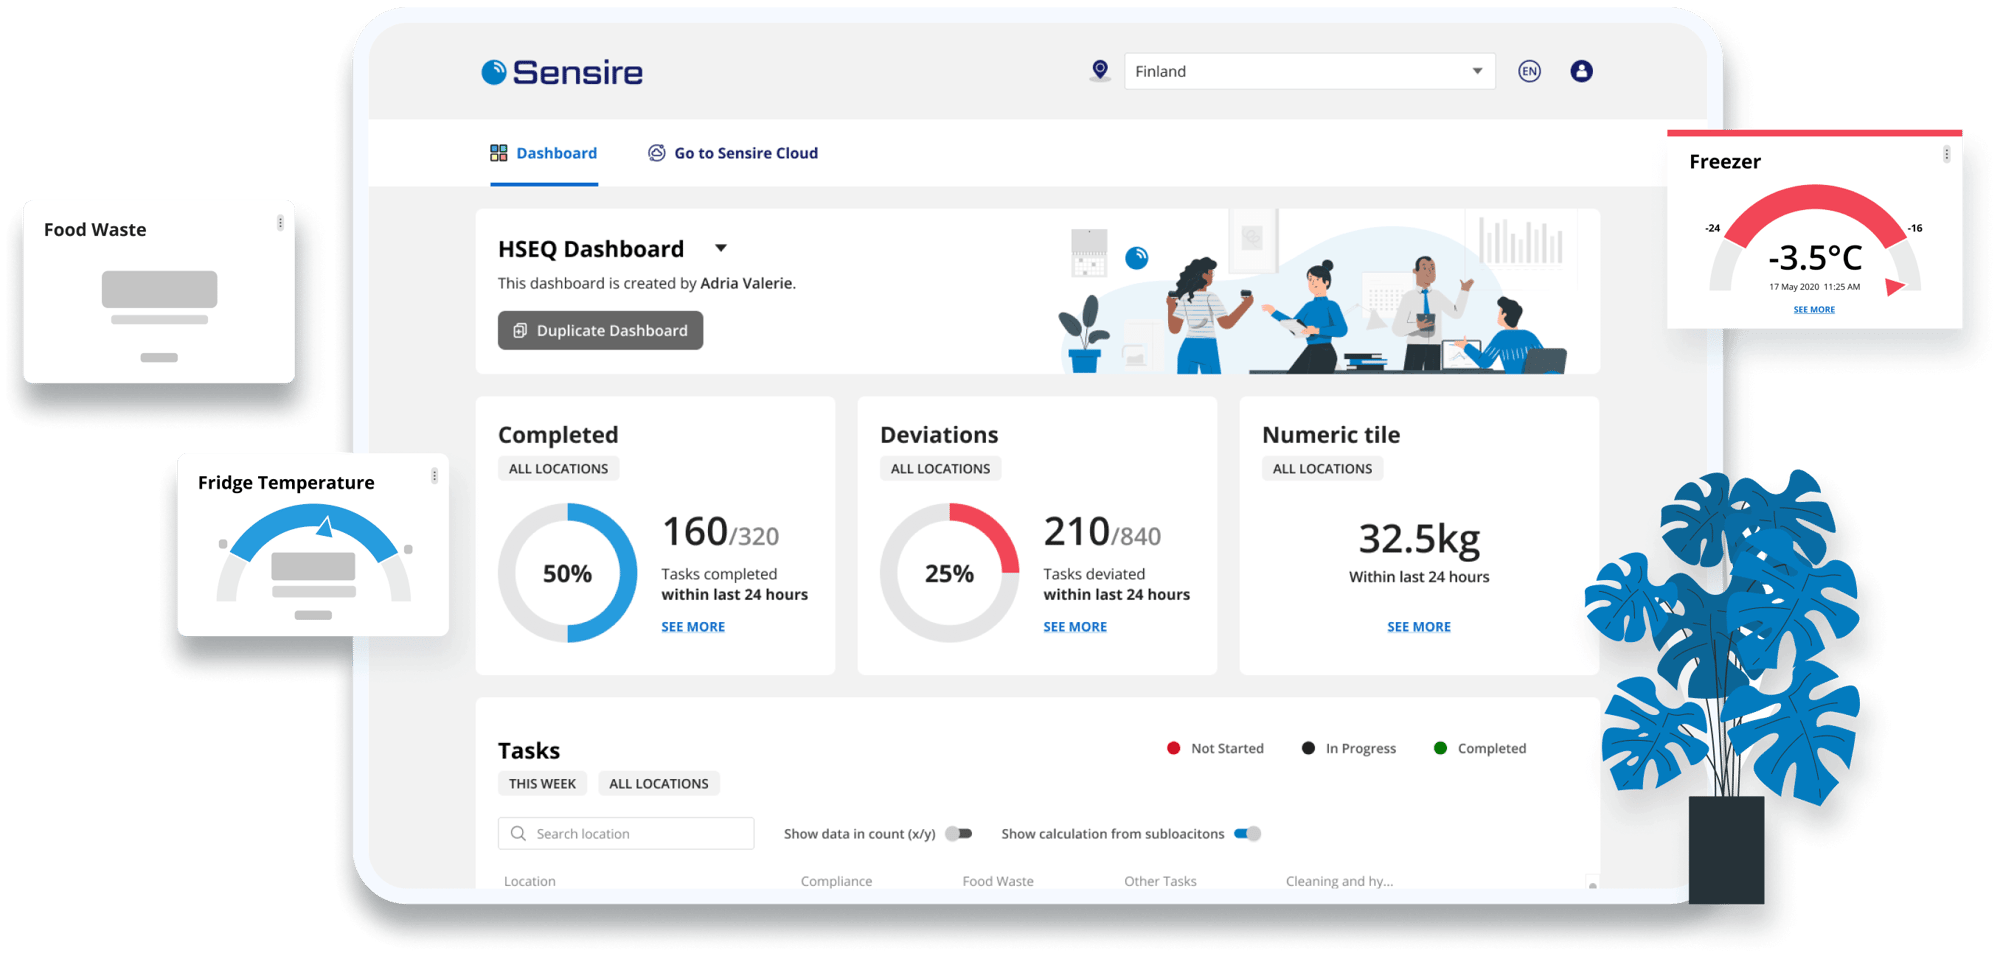Click See More on the Freezer card

coord(1814,309)
